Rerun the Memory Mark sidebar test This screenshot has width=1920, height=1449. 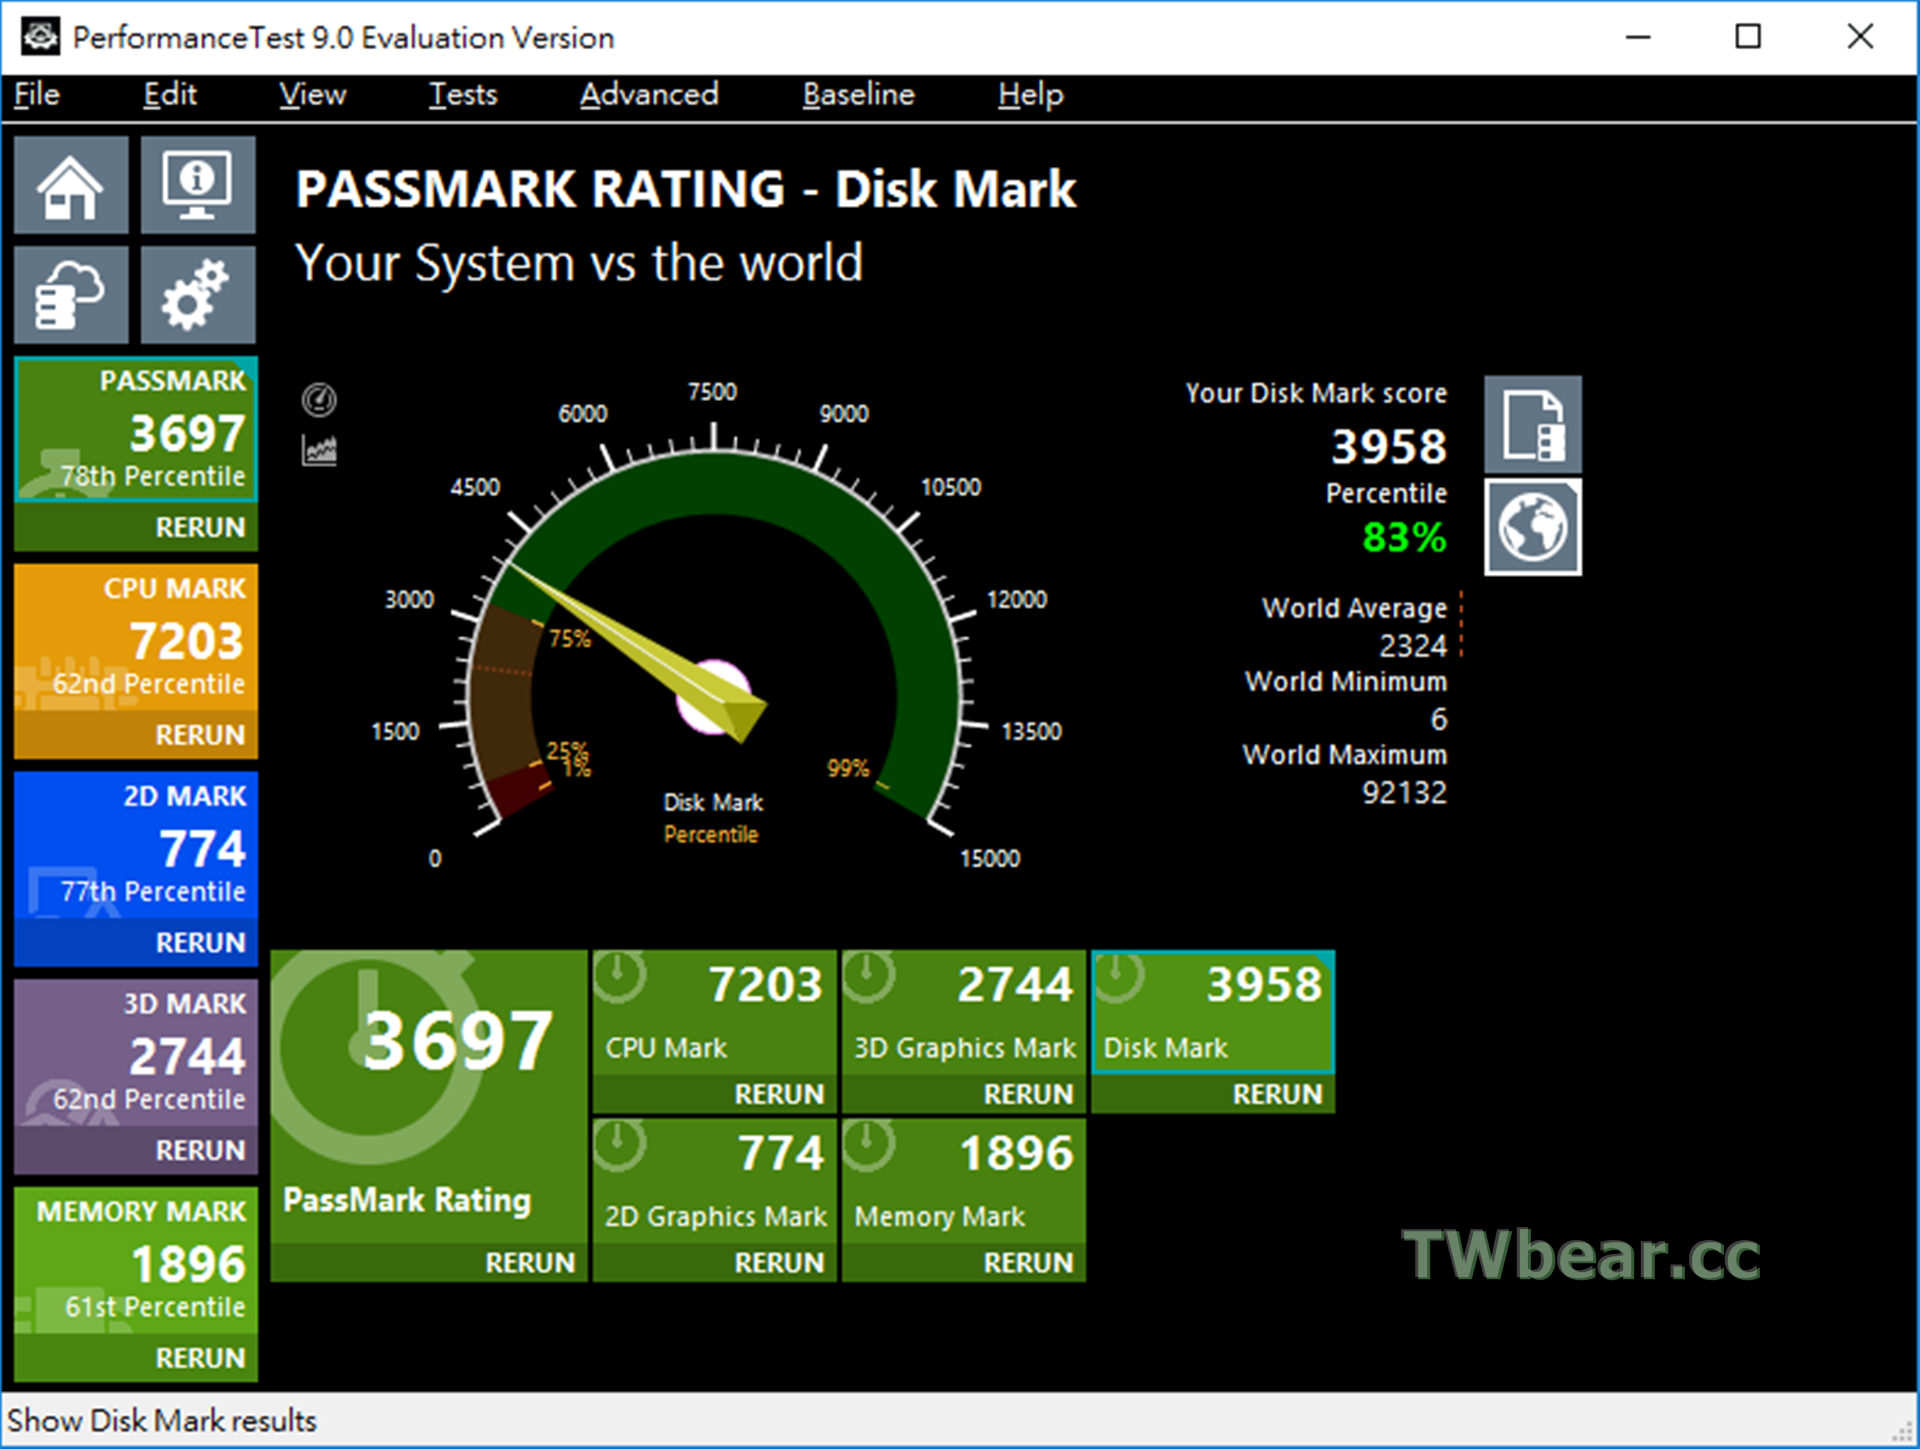point(199,1358)
